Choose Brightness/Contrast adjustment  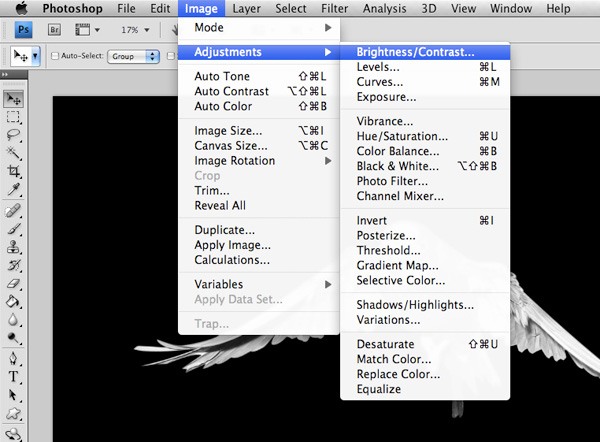point(425,52)
